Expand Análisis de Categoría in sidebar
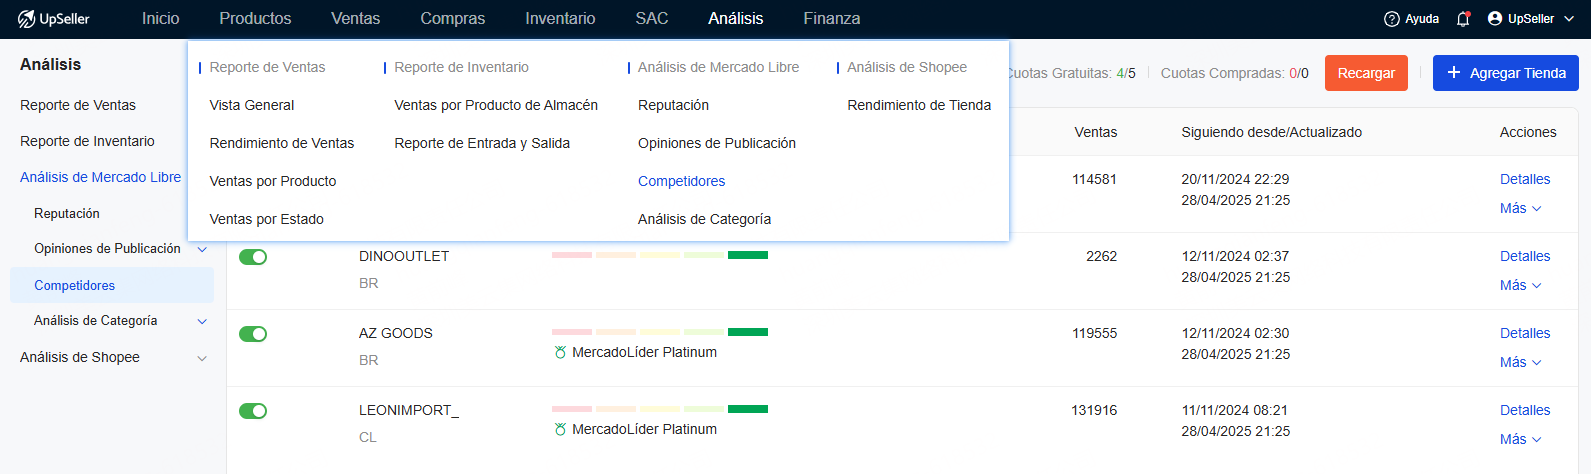 click(x=202, y=321)
